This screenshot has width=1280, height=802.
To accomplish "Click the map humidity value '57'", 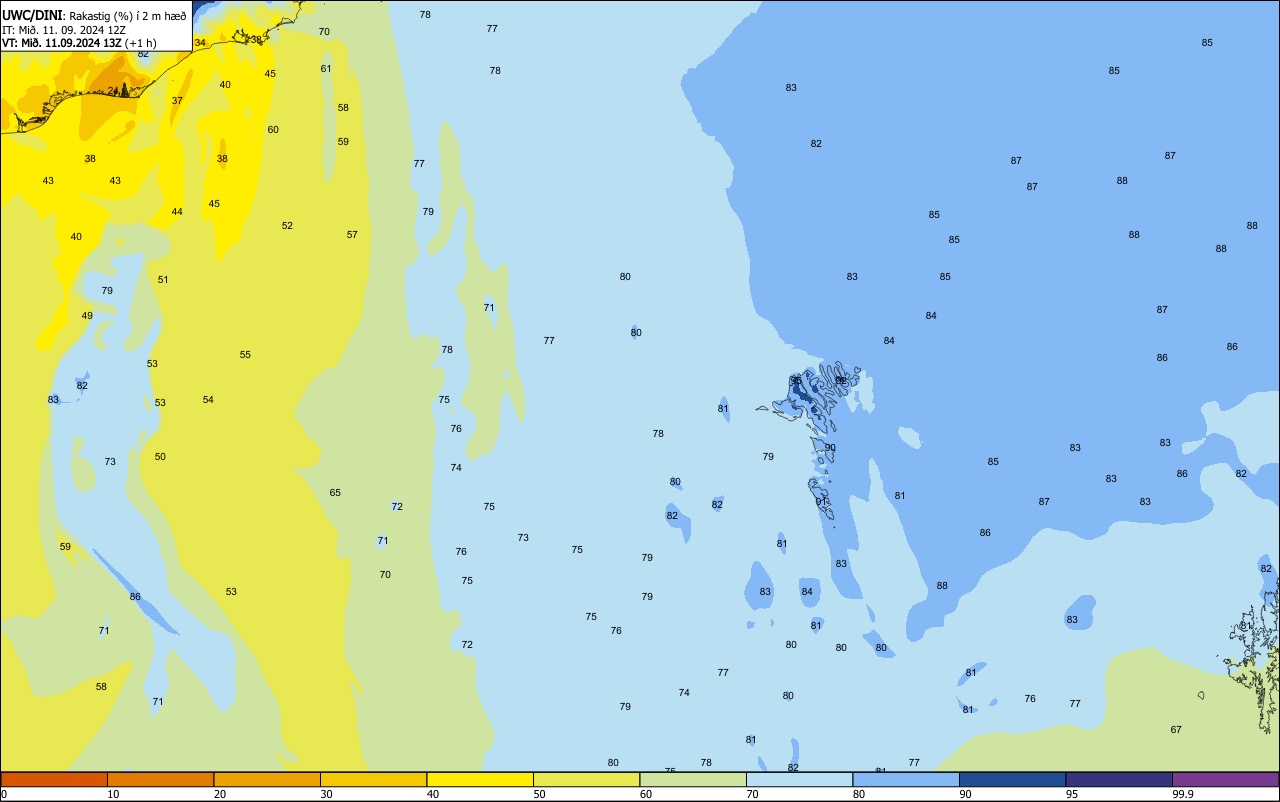I will [352, 235].
